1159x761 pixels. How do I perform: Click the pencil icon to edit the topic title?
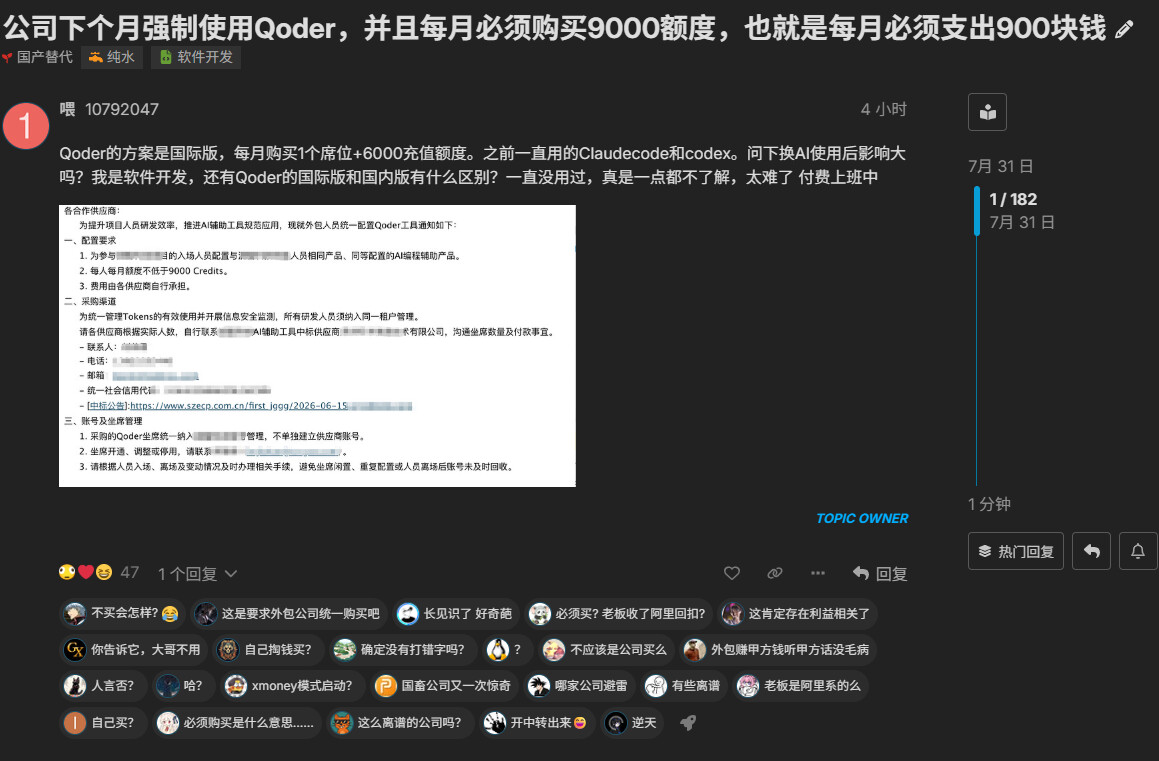pos(1124,30)
